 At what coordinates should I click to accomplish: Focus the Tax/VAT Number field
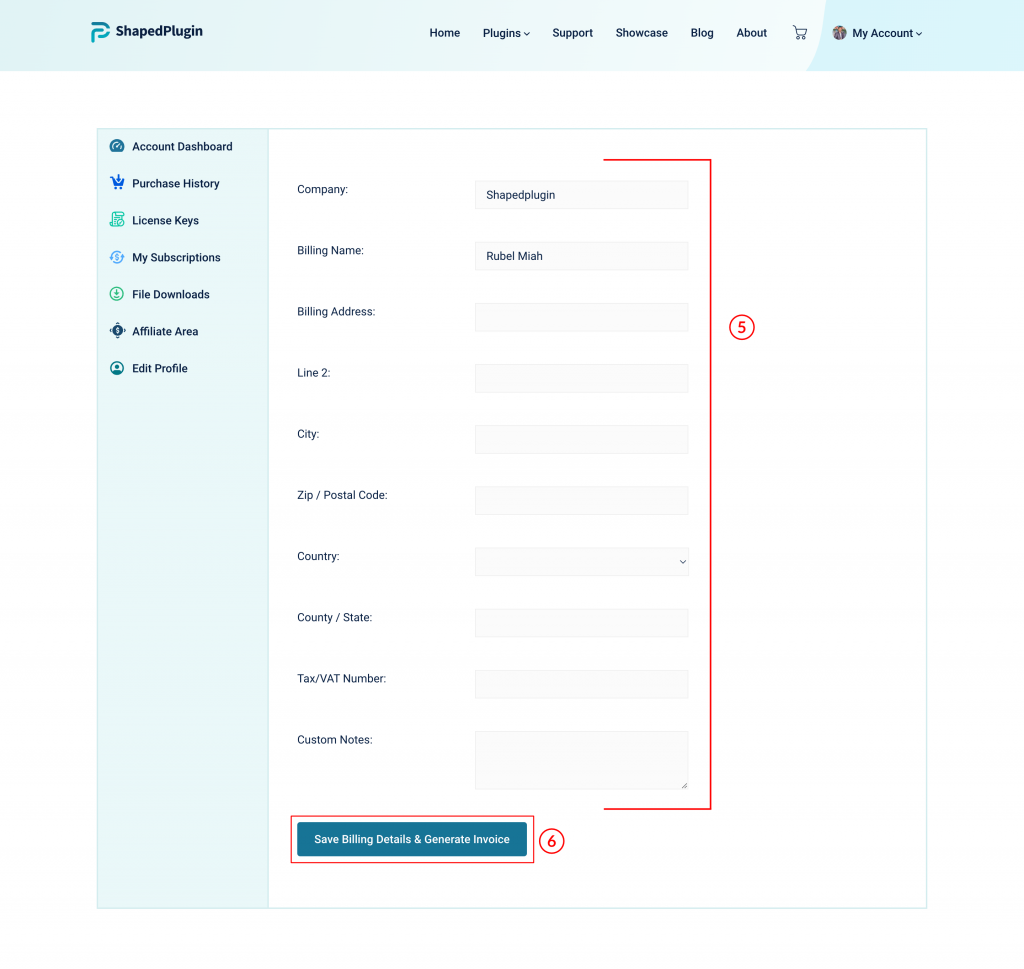[x=581, y=684]
